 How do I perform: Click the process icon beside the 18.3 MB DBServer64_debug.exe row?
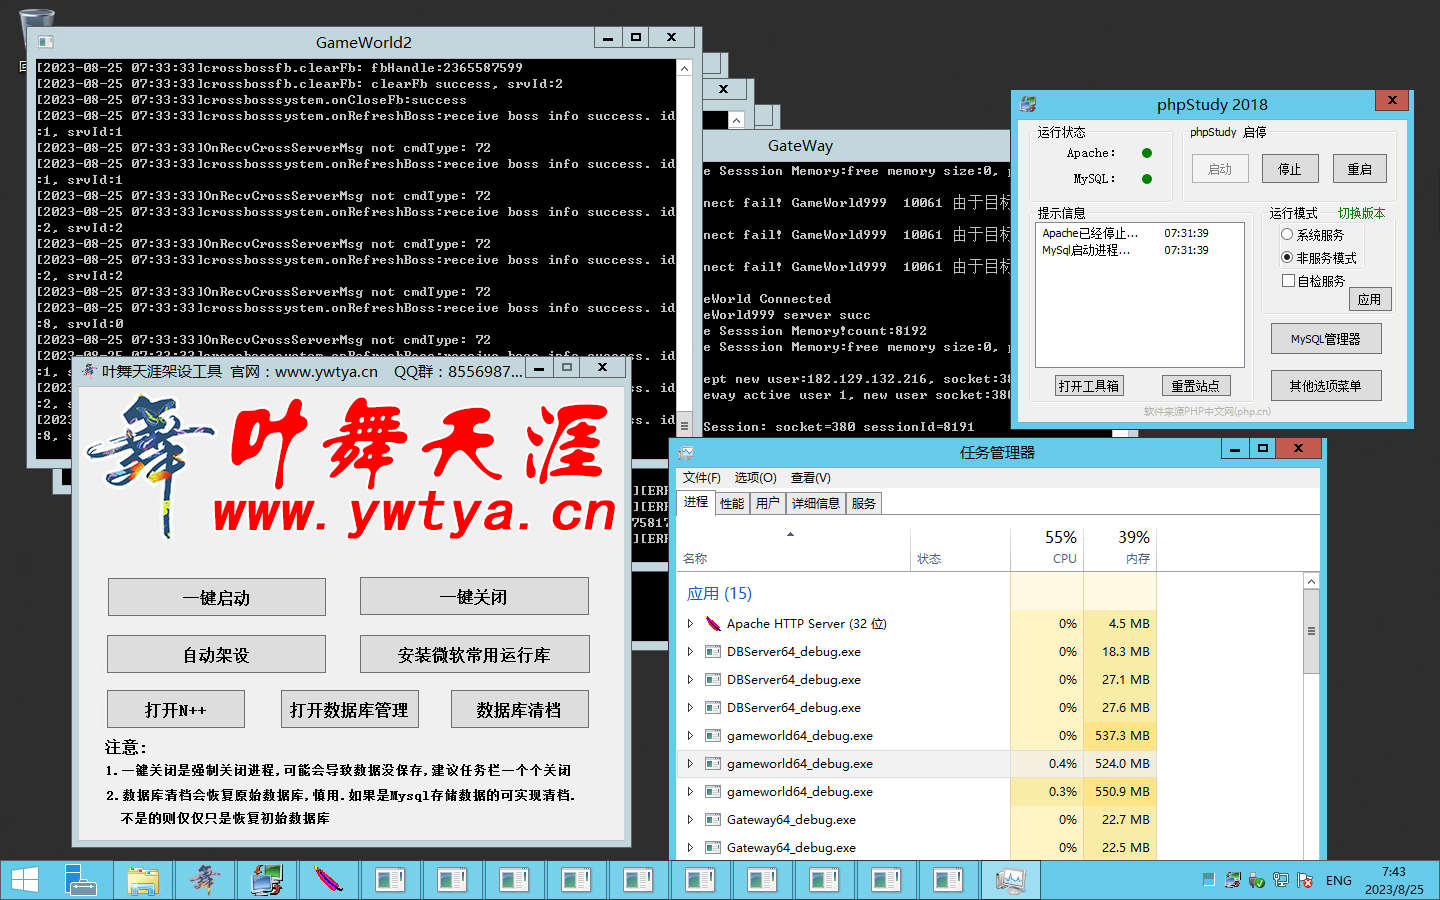pyautogui.click(x=713, y=651)
